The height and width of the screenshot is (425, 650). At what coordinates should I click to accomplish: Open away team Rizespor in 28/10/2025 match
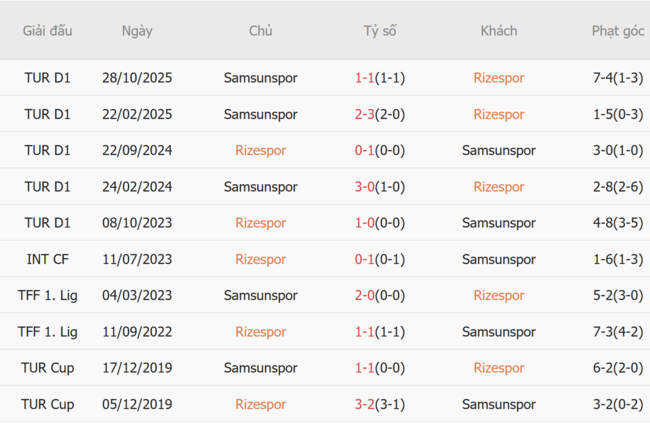pos(498,78)
